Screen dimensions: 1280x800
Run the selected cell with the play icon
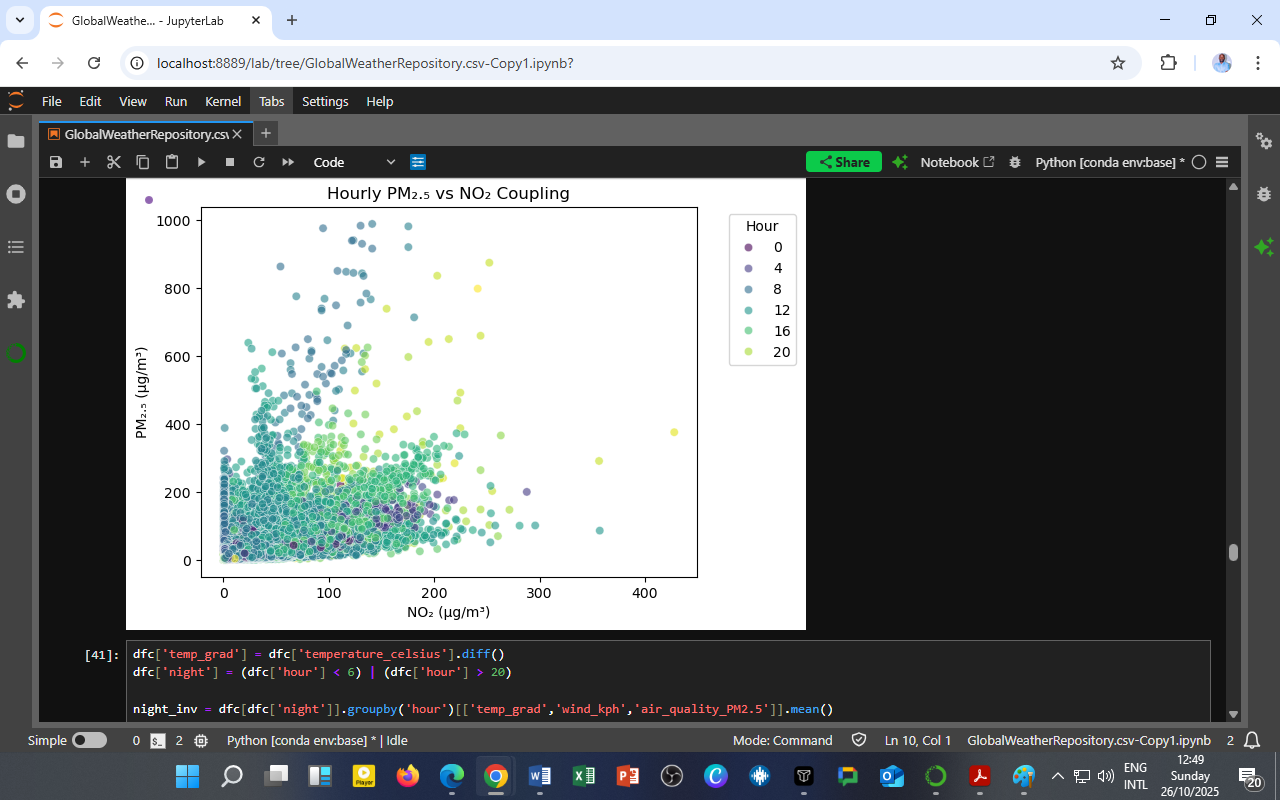click(x=201, y=162)
